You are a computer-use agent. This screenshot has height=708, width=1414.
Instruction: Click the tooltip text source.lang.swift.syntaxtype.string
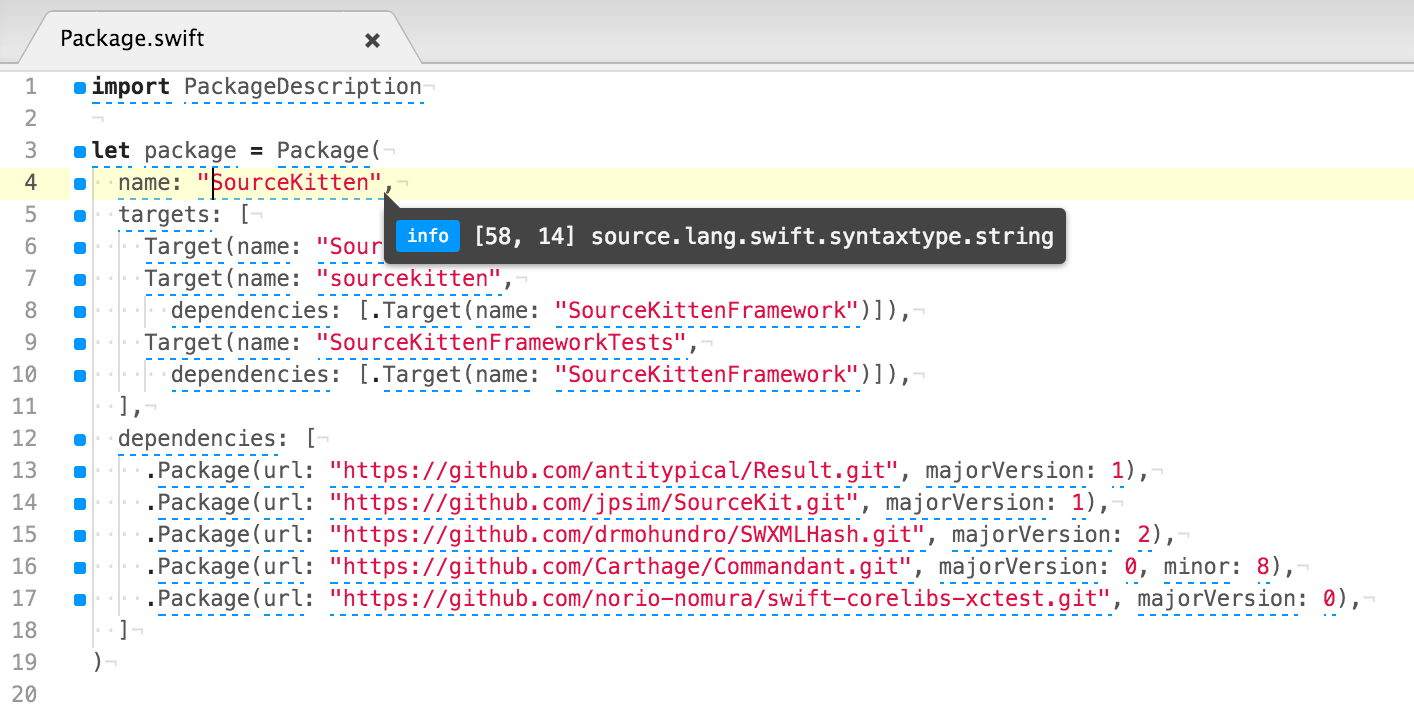pos(822,237)
